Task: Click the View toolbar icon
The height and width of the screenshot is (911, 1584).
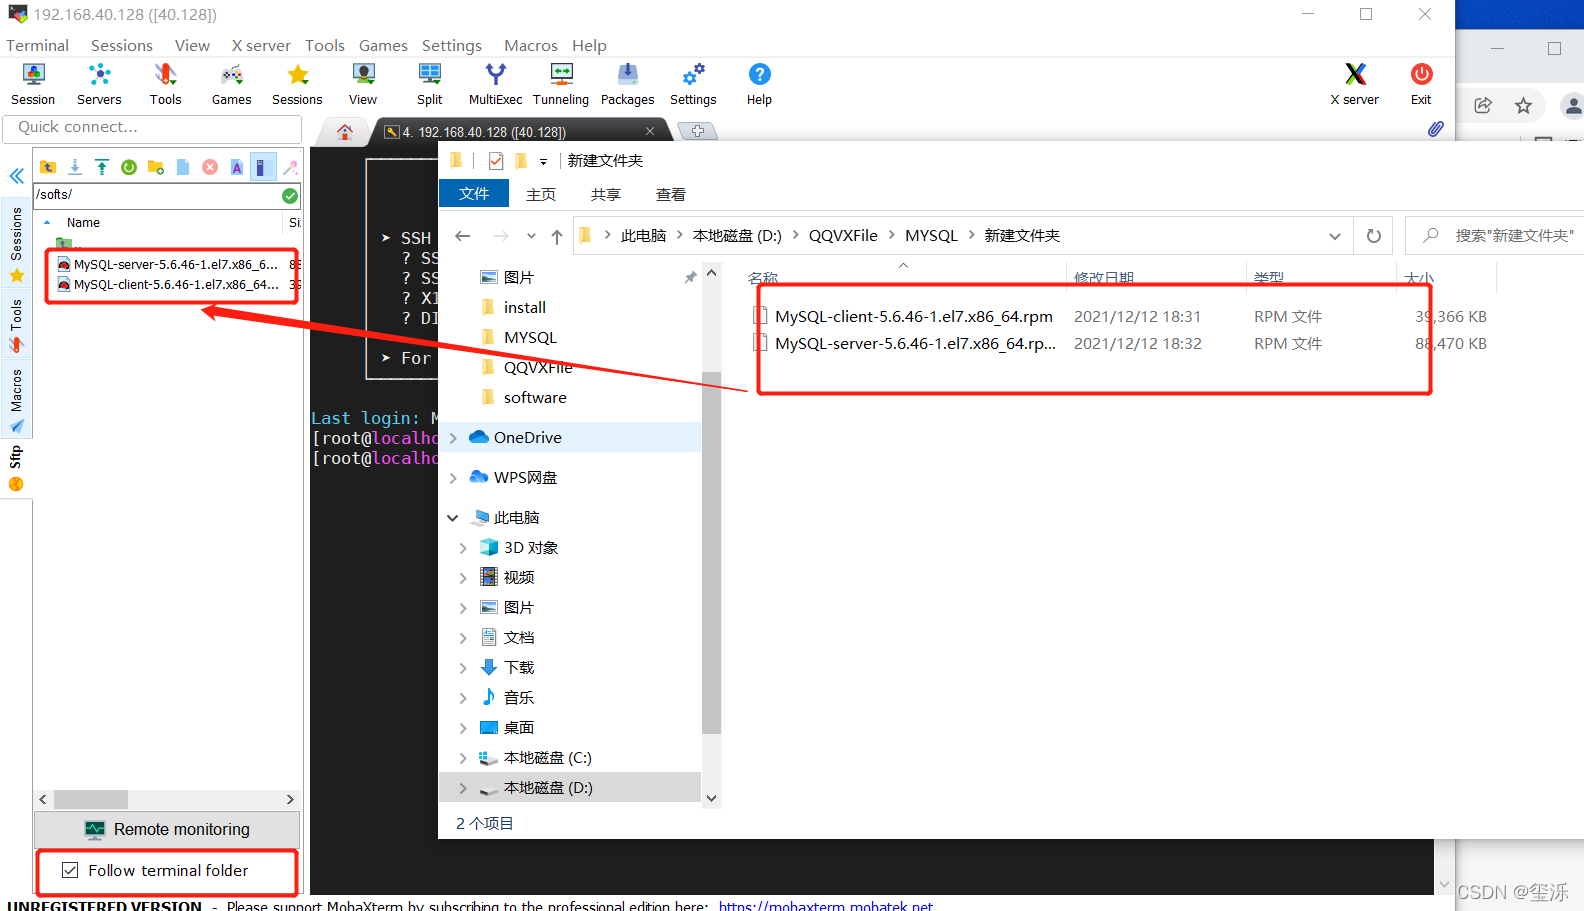Action: click(363, 84)
